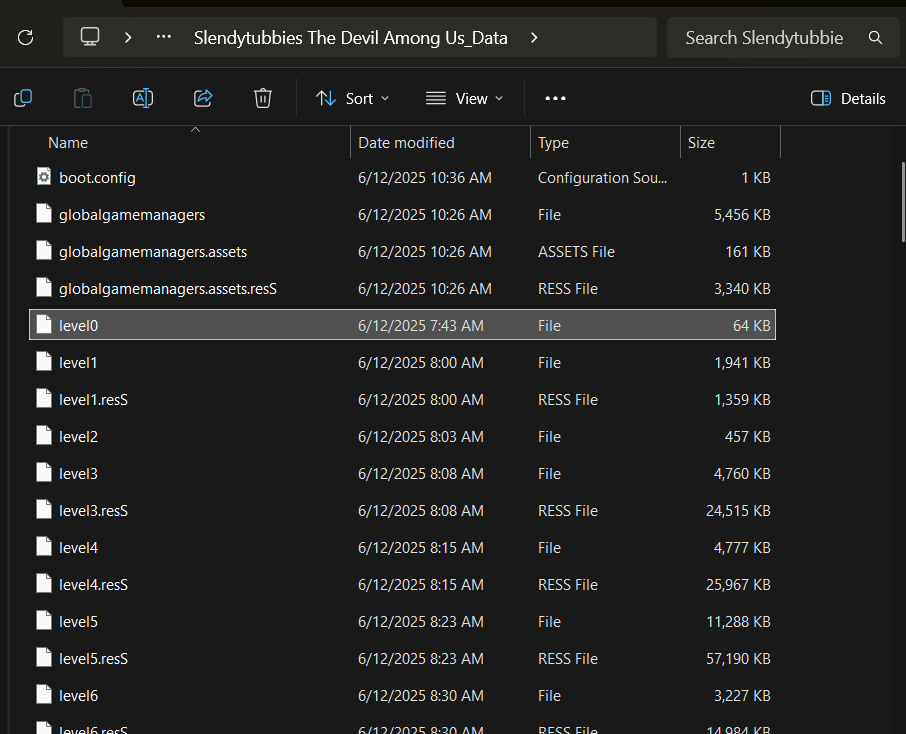Open the Sort dropdown menu
Image resolution: width=906 pixels, height=734 pixels.
click(353, 98)
